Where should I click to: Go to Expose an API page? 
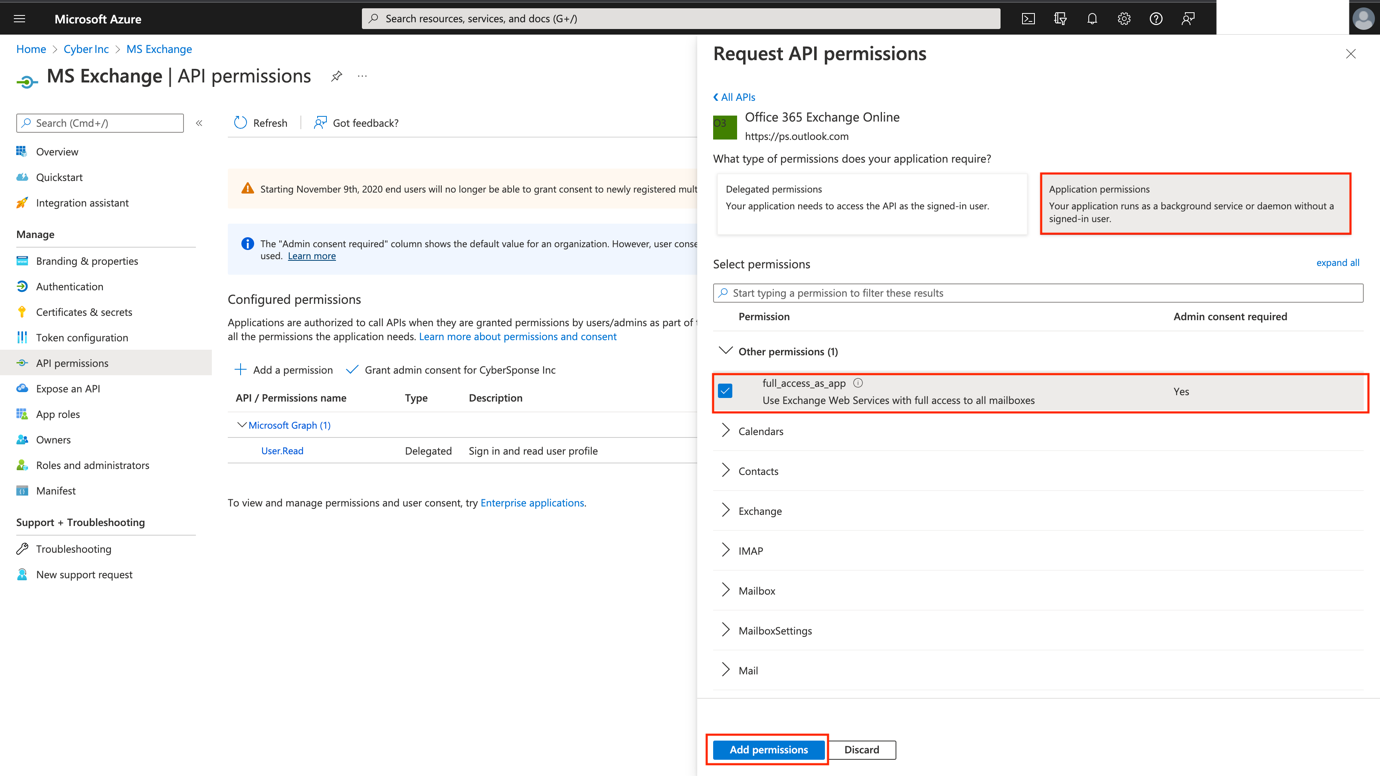click(x=68, y=389)
